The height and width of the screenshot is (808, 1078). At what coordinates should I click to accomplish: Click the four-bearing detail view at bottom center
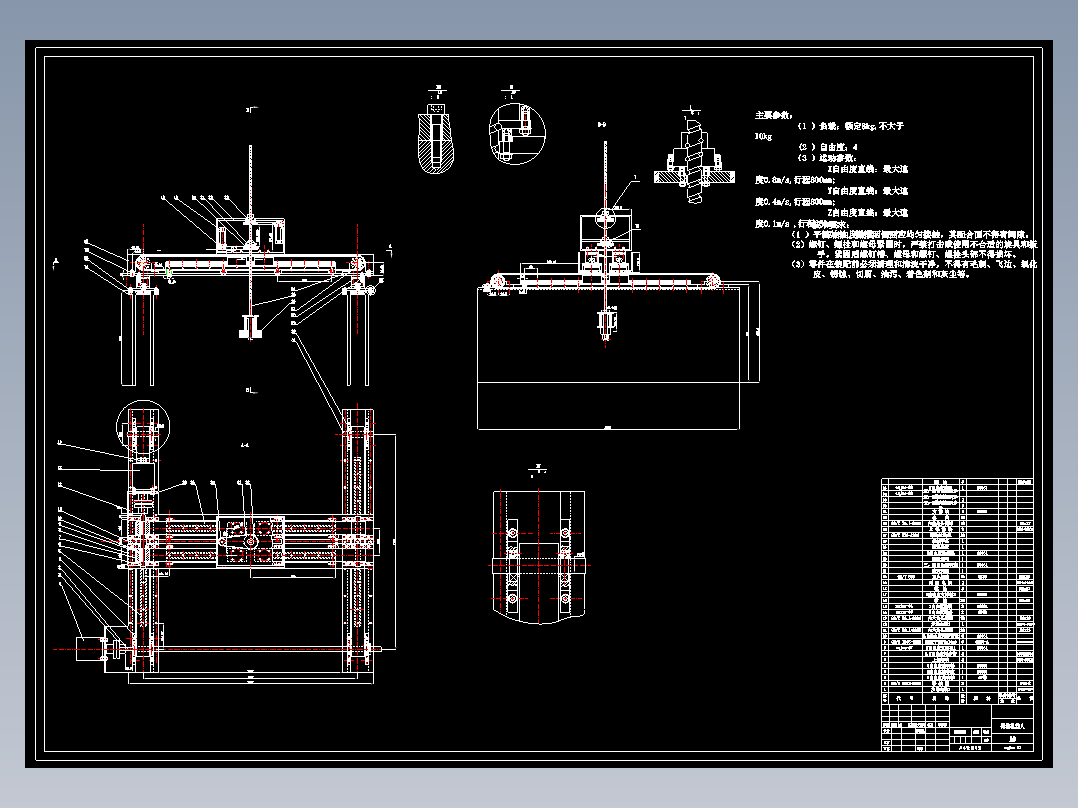(x=539, y=556)
